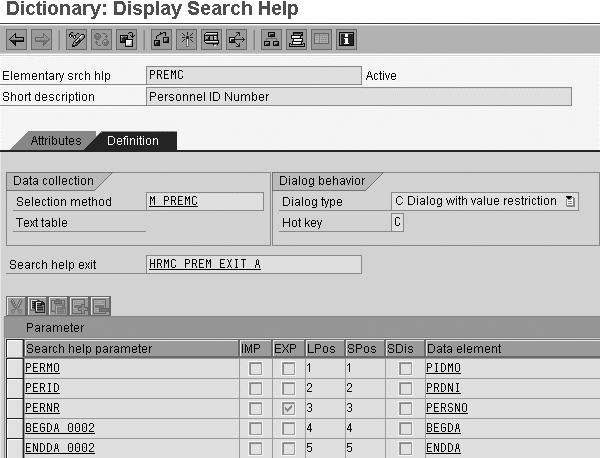Click the 'Data element' column header

coord(513,349)
